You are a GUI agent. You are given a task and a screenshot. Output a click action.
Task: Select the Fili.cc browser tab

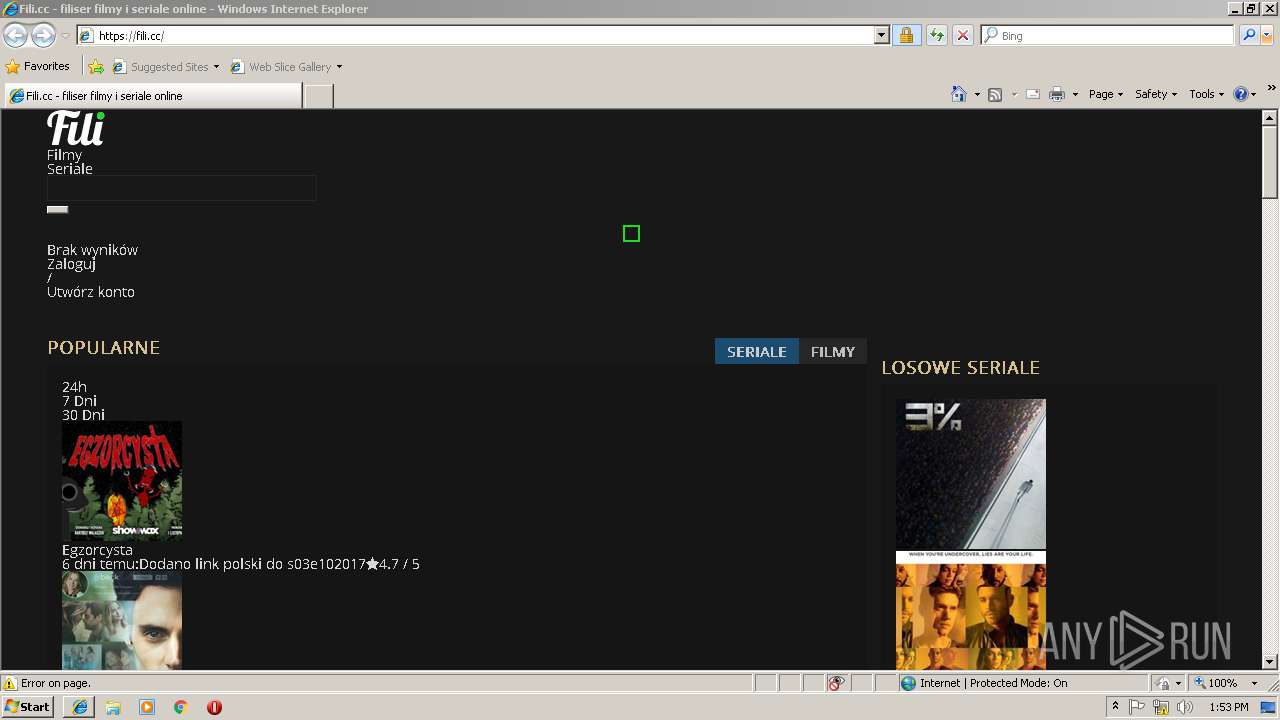point(153,96)
